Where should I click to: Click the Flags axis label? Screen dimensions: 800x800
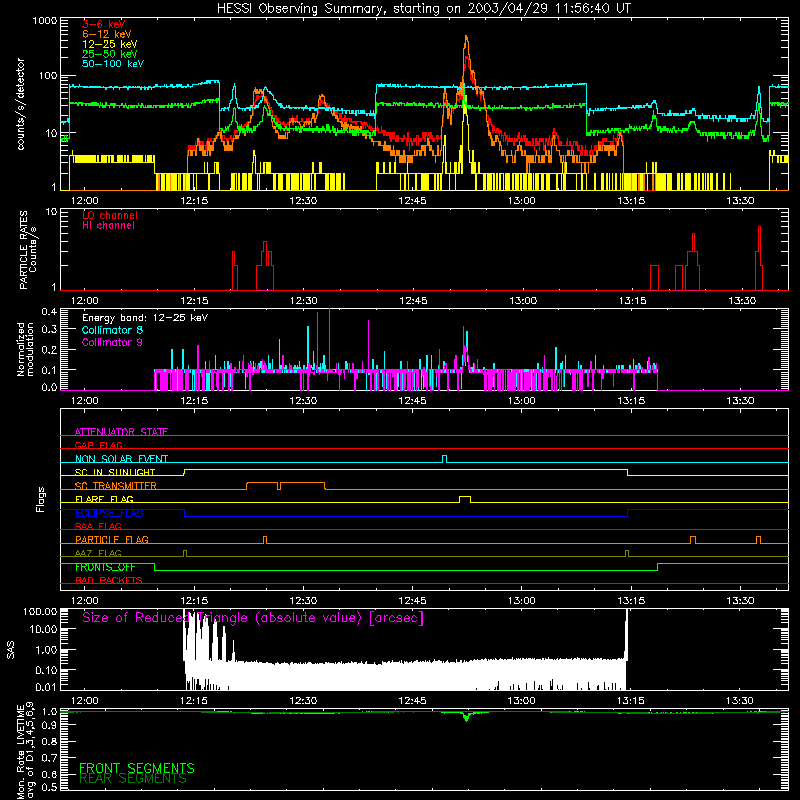(x=41, y=499)
